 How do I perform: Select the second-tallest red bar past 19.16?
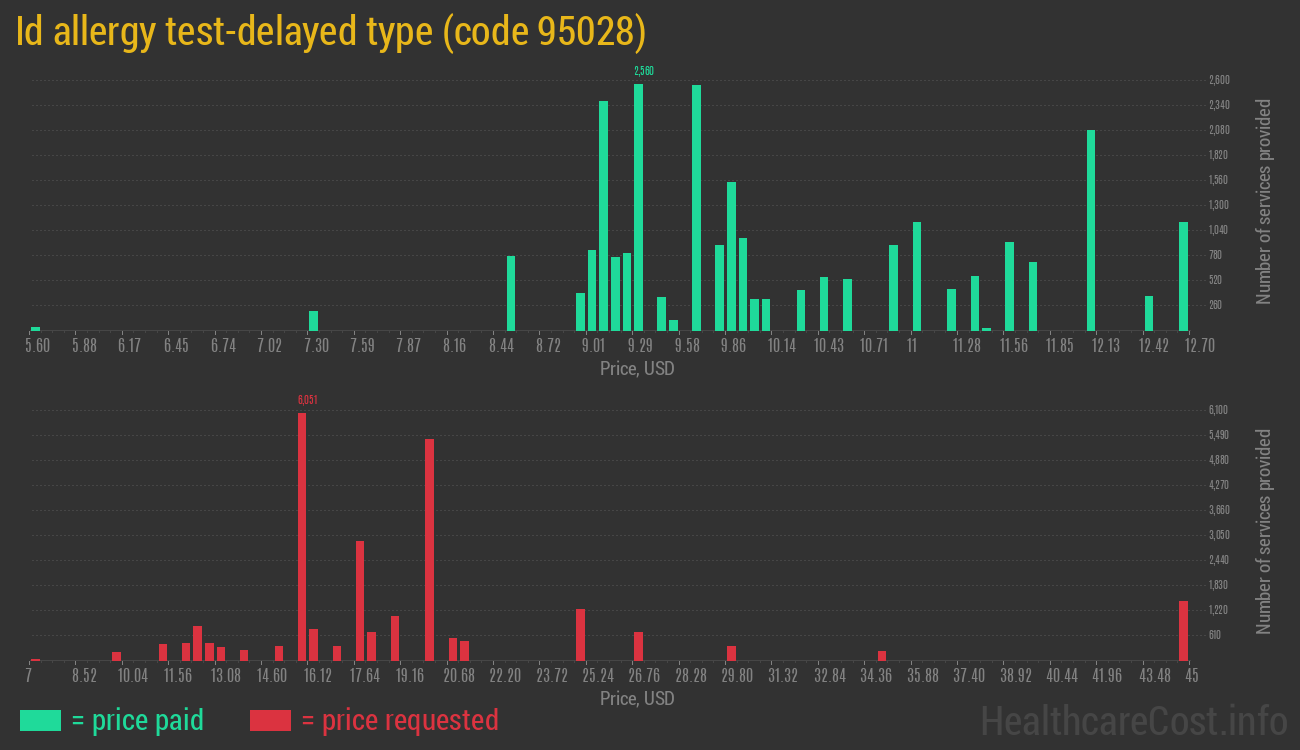pos(429,549)
